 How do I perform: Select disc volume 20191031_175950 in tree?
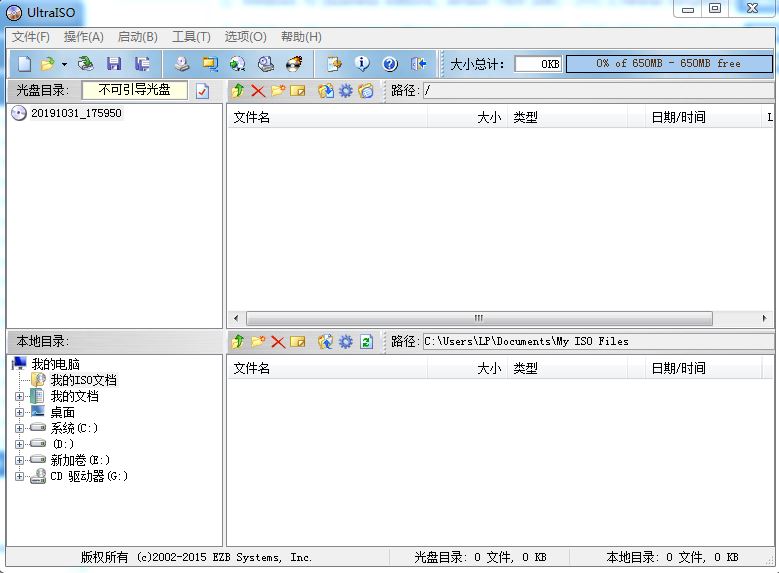click(76, 113)
